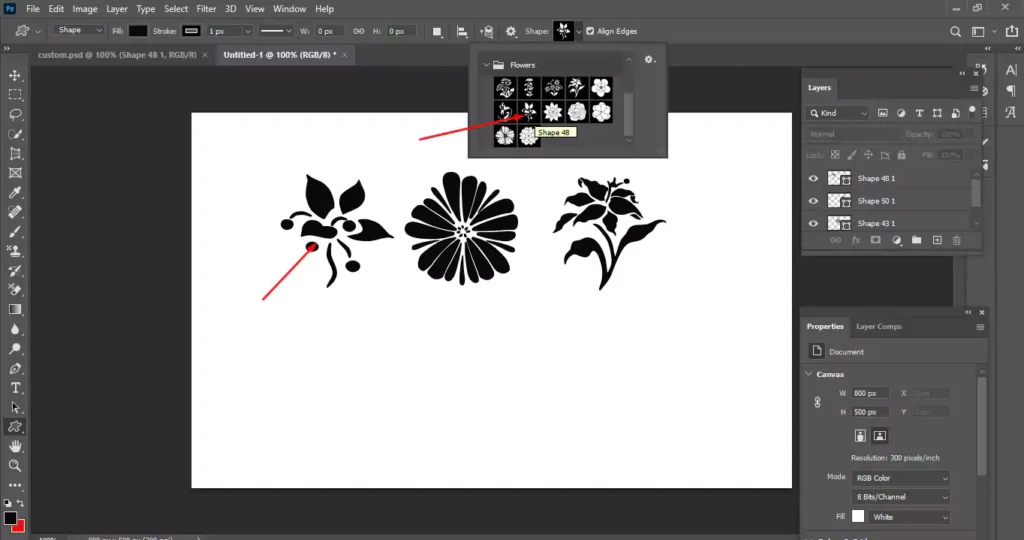Collapse the Flowers shape group
Screen dimensions: 1024x540
coord(486,65)
